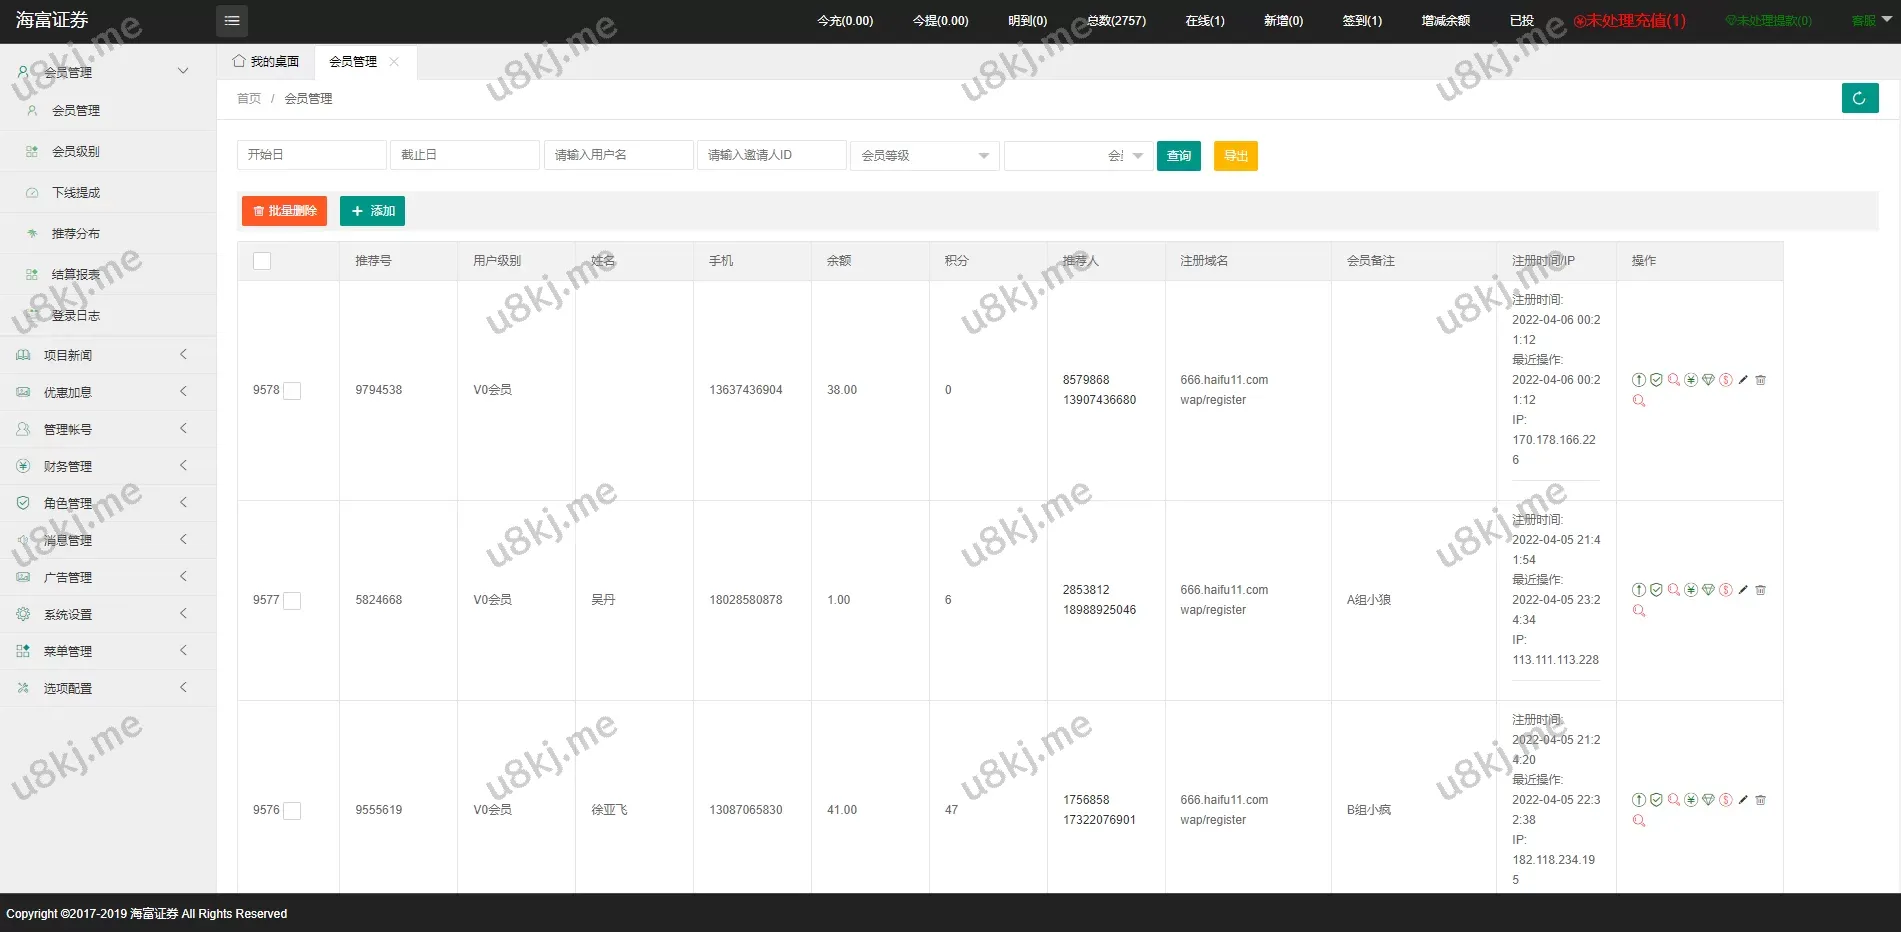Open the 会员等级 dropdown filter
The width and height of the screenshot is (1901, 932).
pyautogui.click(x=924, y=156)
